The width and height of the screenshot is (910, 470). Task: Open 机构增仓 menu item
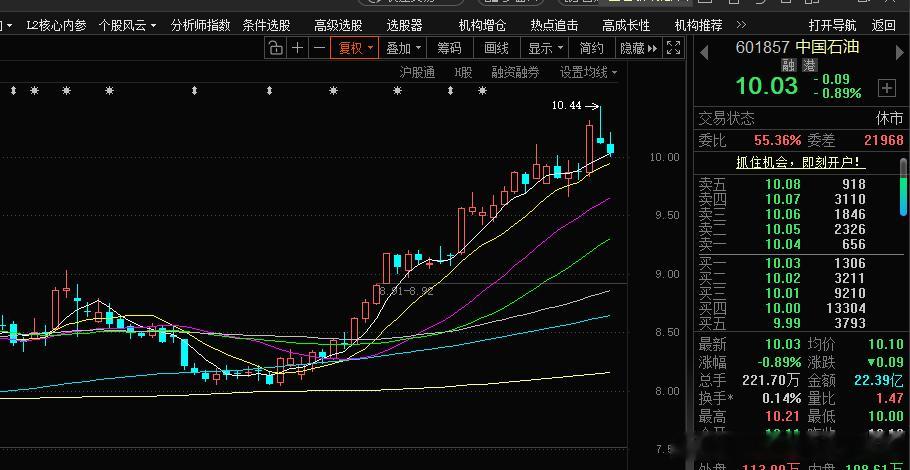point(482,25)
